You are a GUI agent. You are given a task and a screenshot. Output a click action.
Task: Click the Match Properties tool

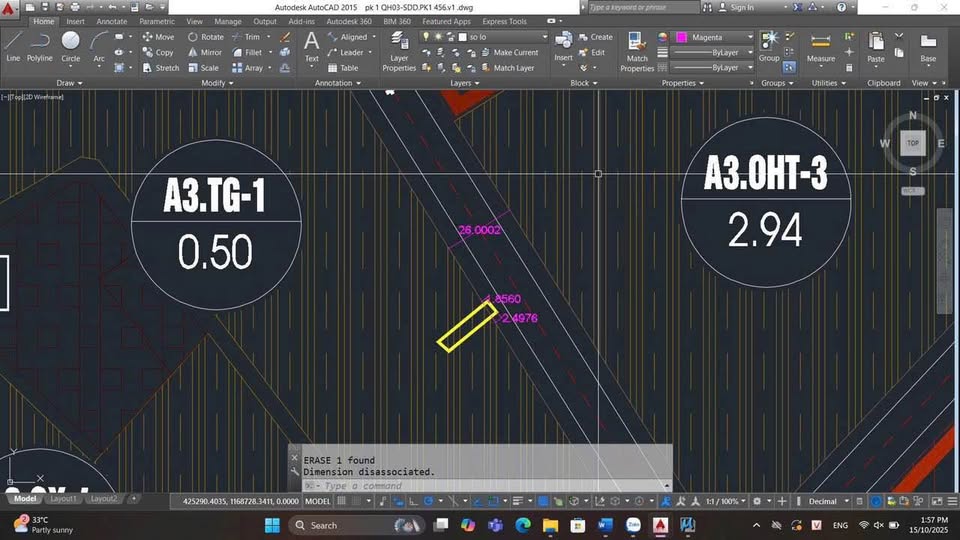(x=637, y=50)
